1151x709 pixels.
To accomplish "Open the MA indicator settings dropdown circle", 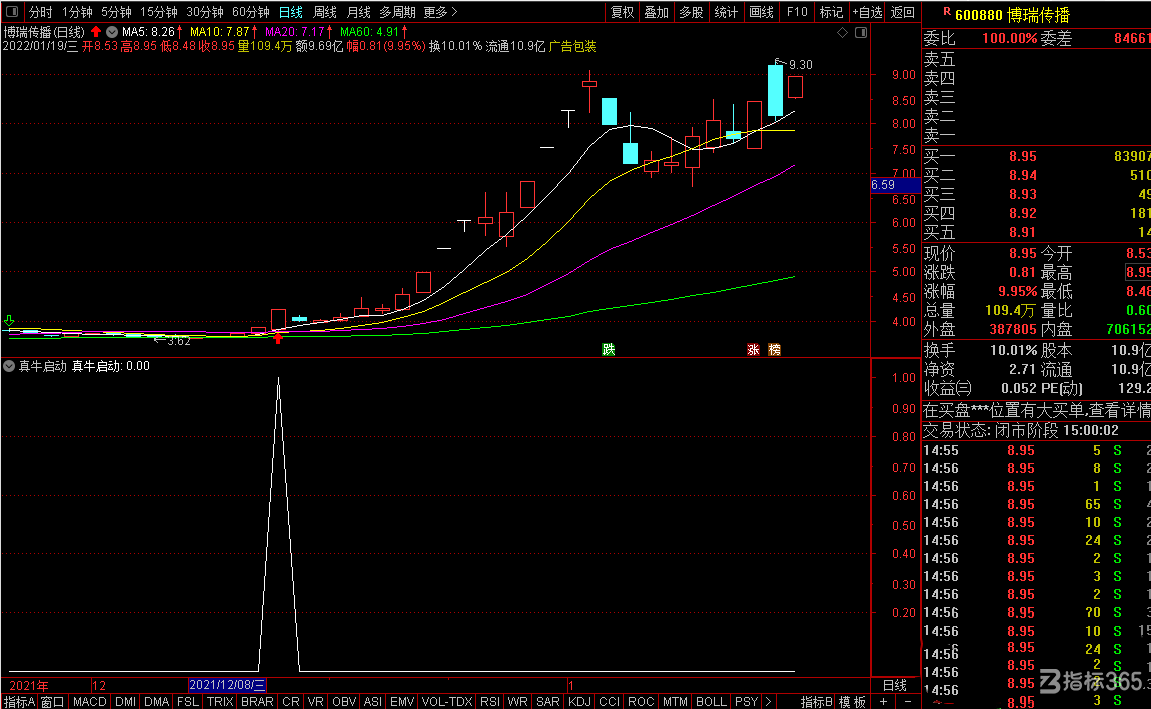I will (x=112, y=32).
